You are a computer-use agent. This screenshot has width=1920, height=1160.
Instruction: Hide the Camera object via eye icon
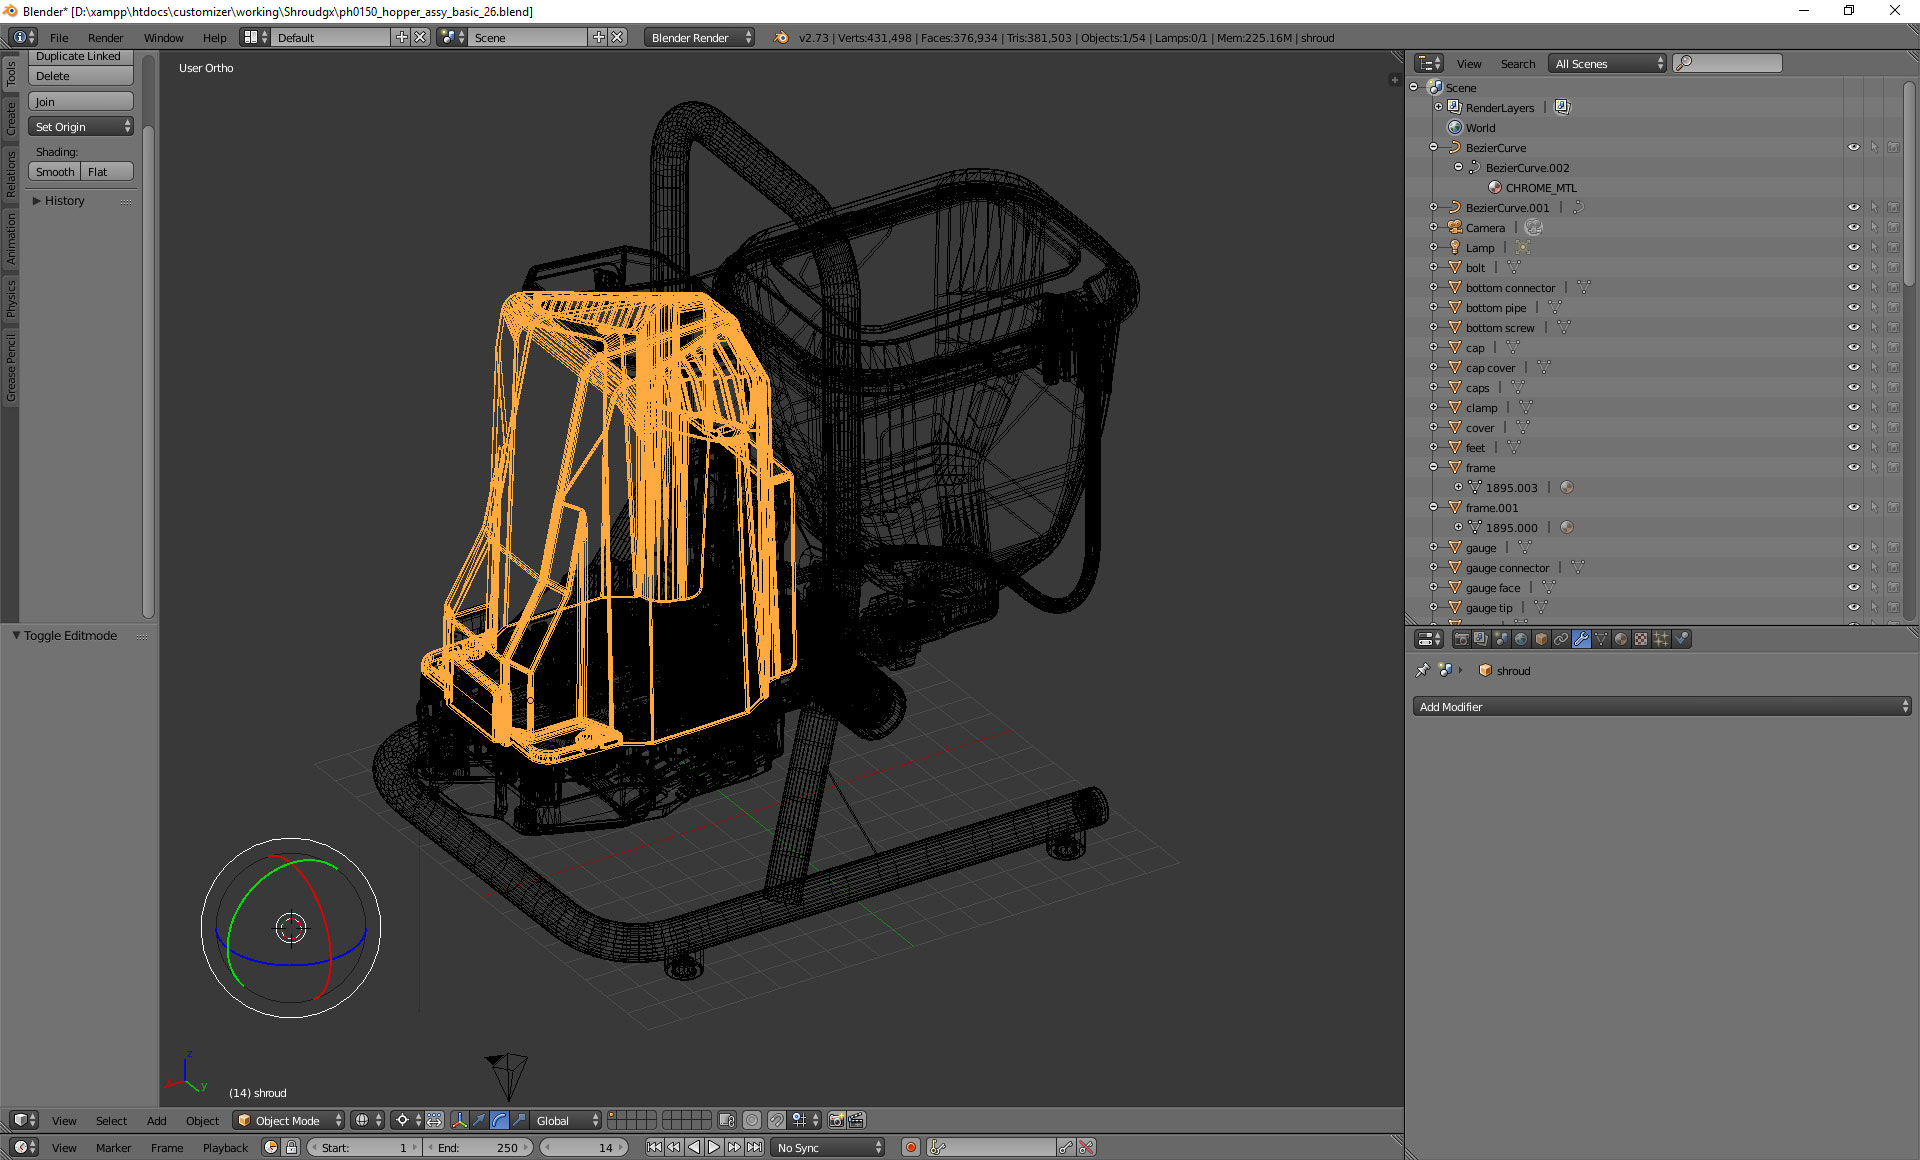[1853, 228]
